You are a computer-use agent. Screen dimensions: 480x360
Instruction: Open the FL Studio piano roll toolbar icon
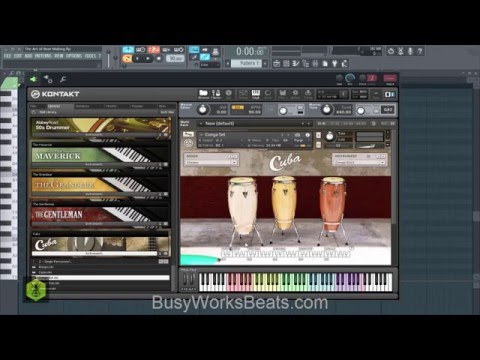(x=296, y=63)
